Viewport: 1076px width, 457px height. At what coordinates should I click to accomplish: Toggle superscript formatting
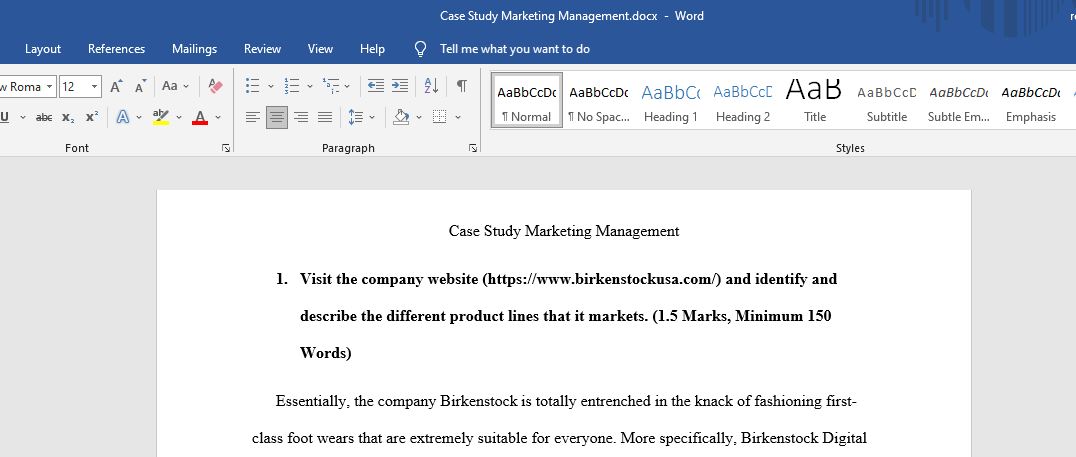tap(91, 117)
